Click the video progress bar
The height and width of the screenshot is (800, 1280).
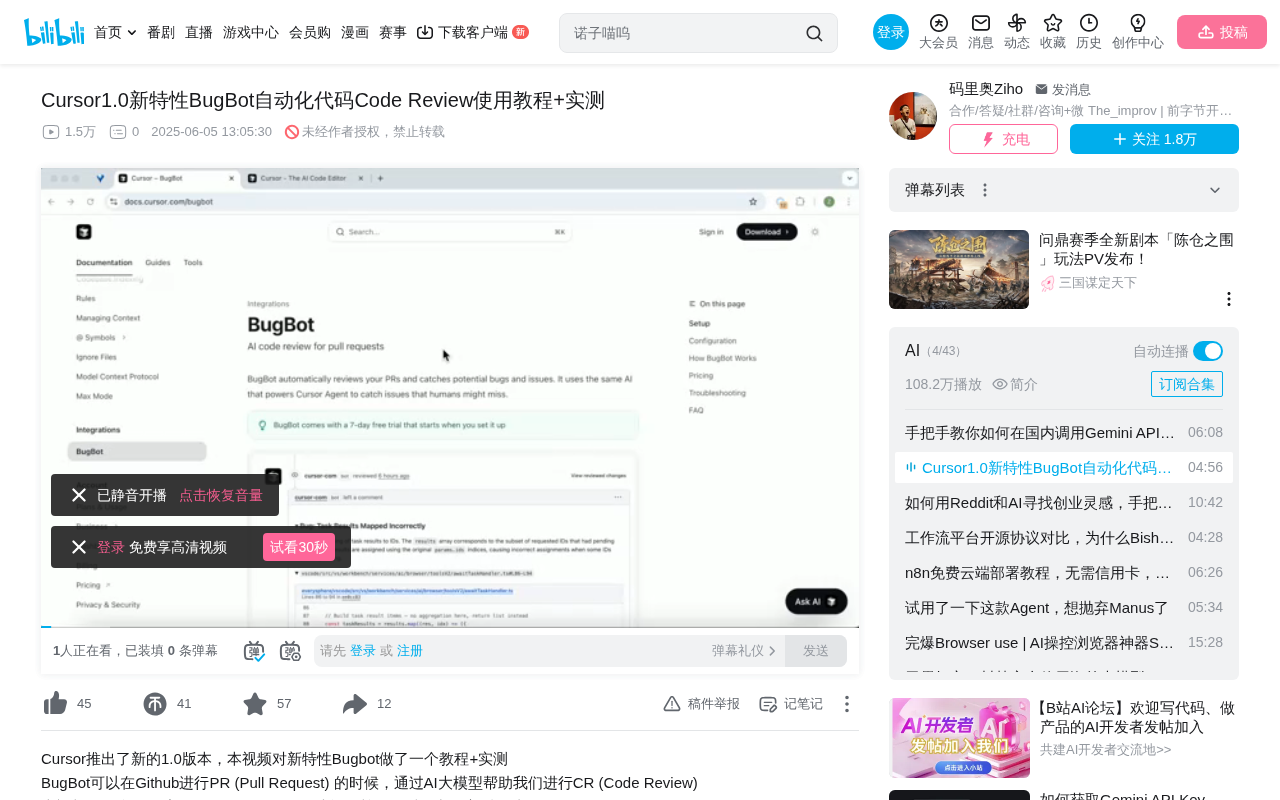click(x=450, y=626)
